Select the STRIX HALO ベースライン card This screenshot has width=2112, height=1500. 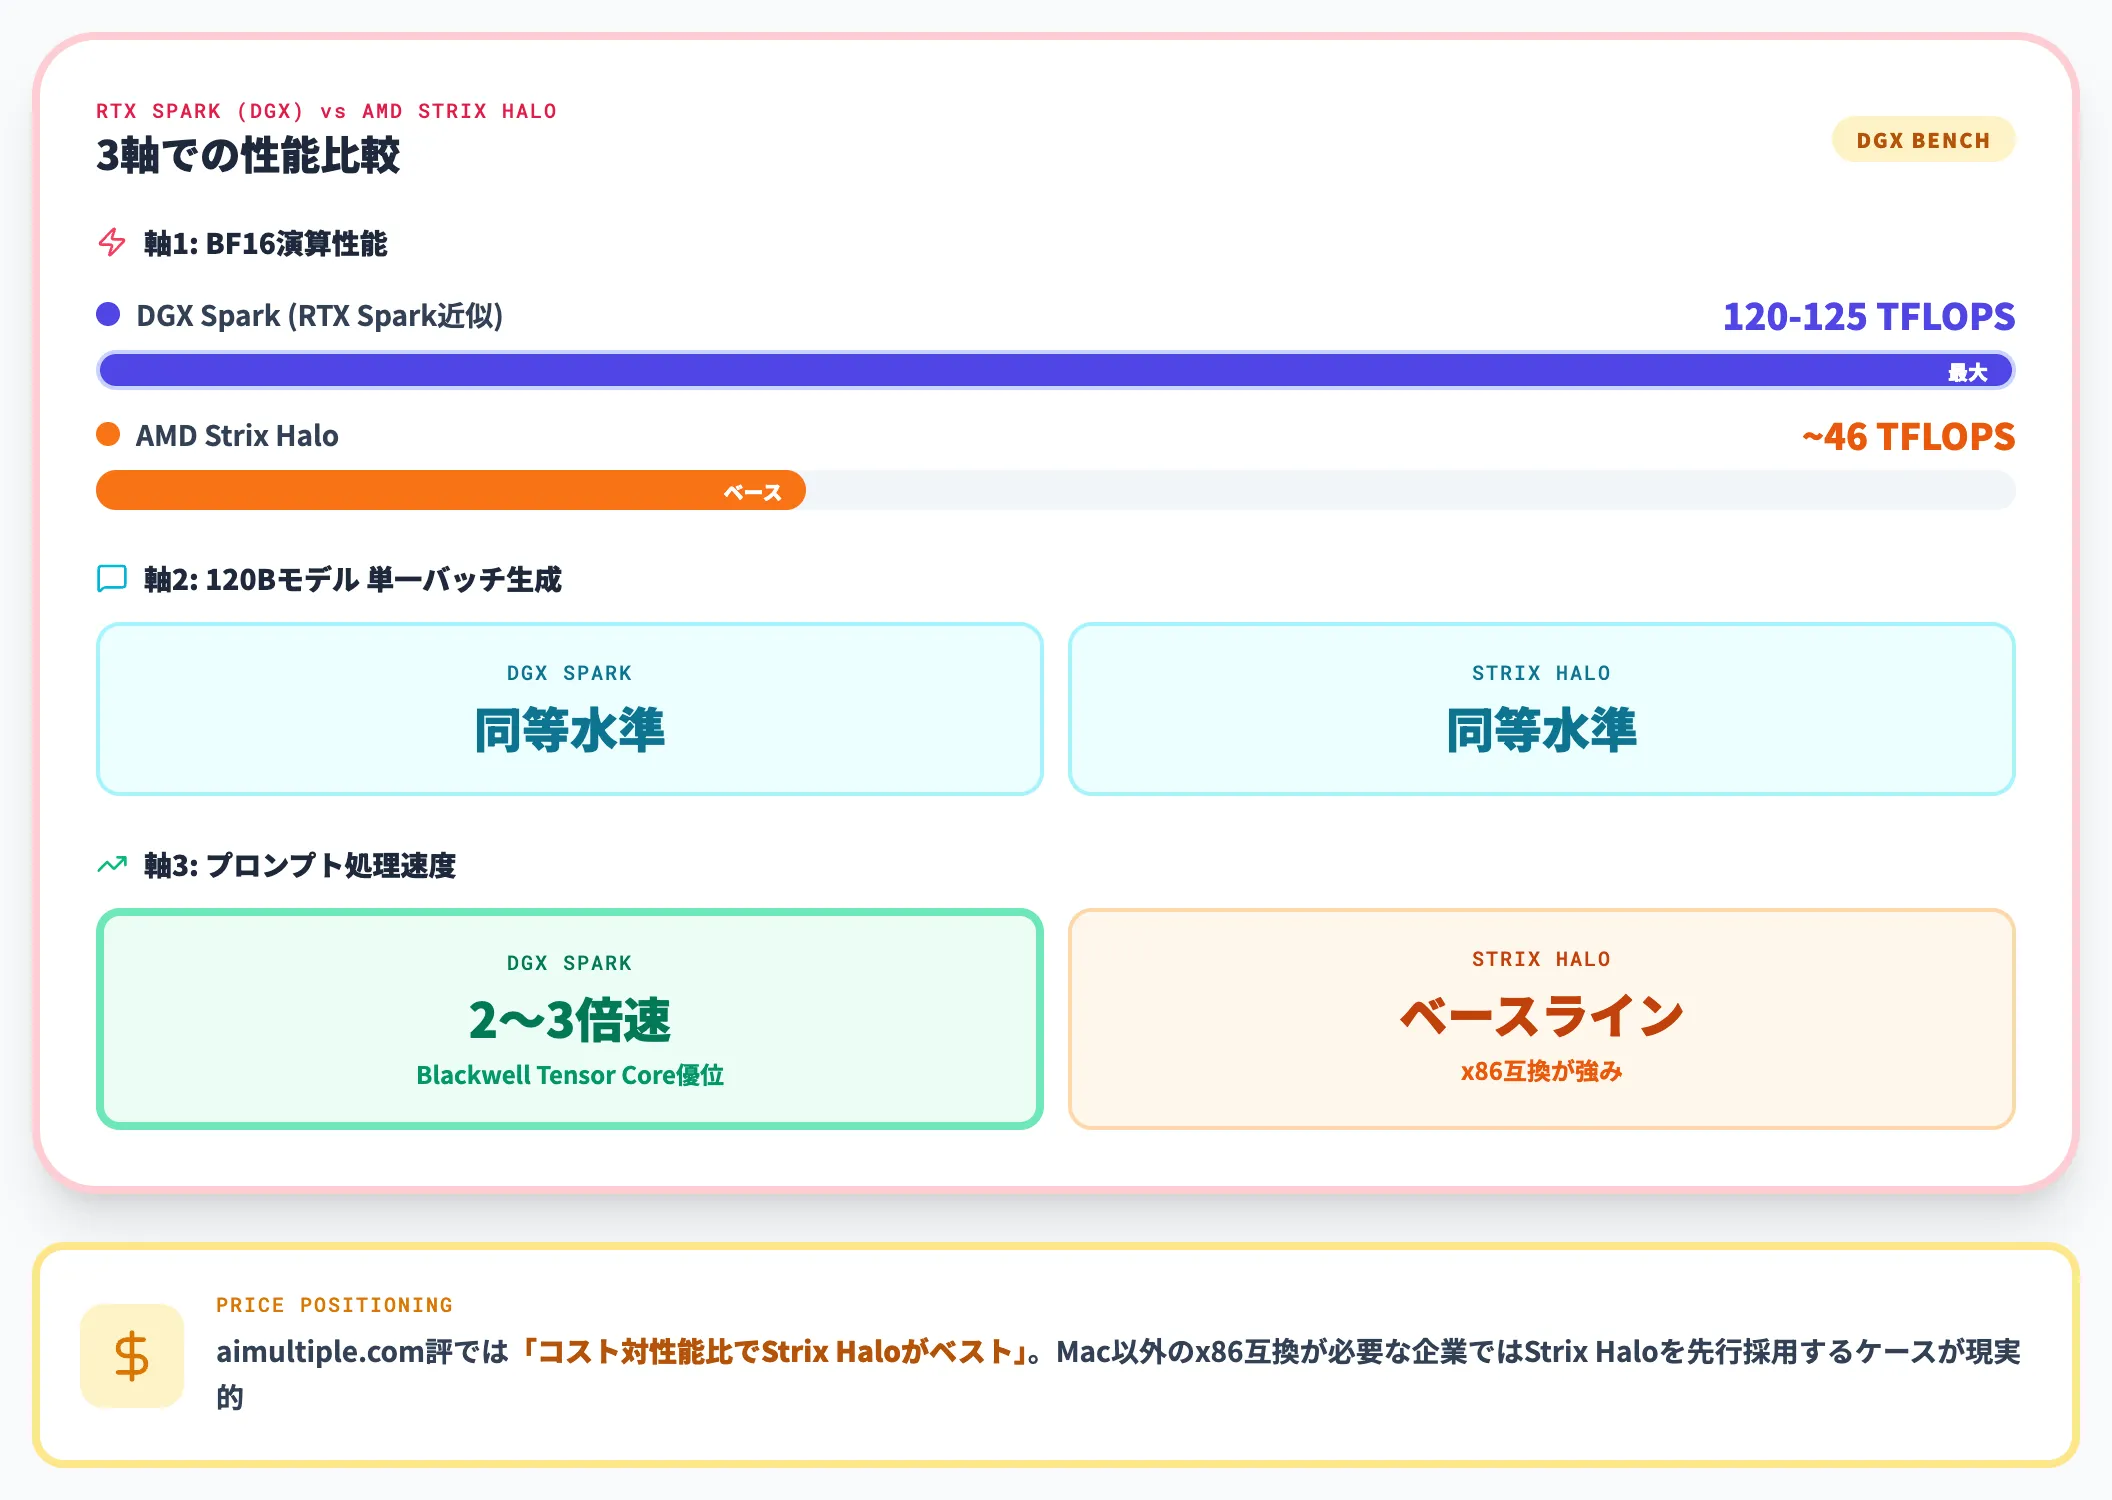(1542, 1019)
